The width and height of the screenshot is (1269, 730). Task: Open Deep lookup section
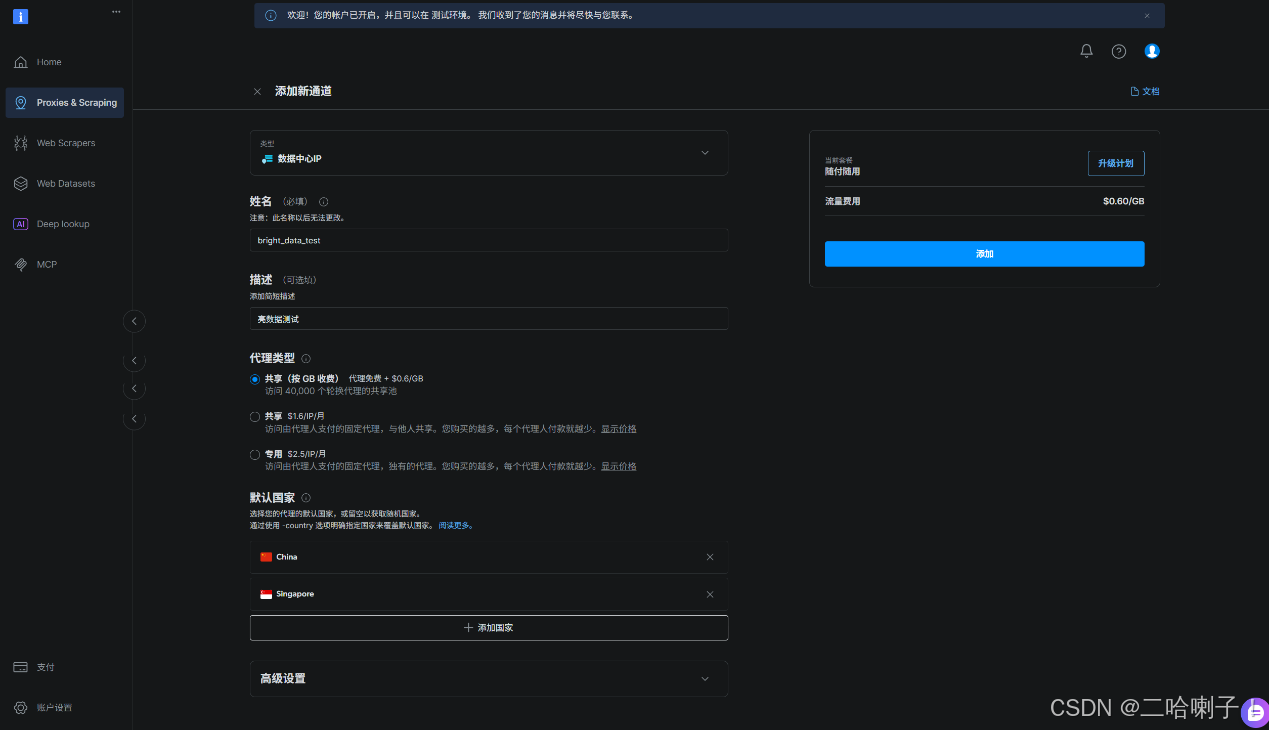pyautogui.click(x=66, y=224)
